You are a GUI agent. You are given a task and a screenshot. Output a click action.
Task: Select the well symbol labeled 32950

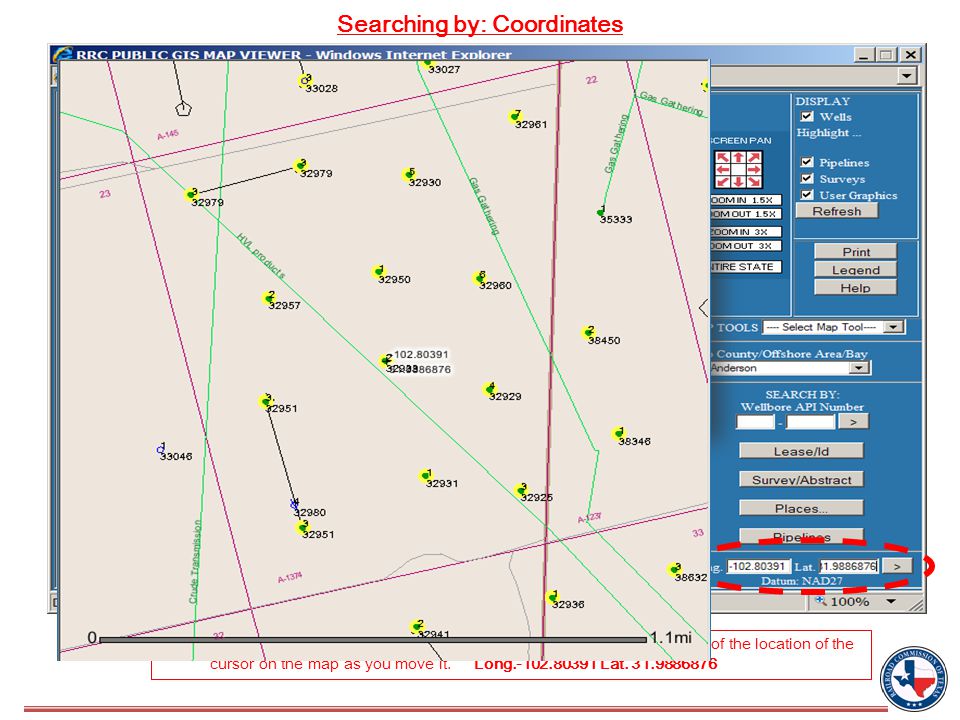pos(378,271)
